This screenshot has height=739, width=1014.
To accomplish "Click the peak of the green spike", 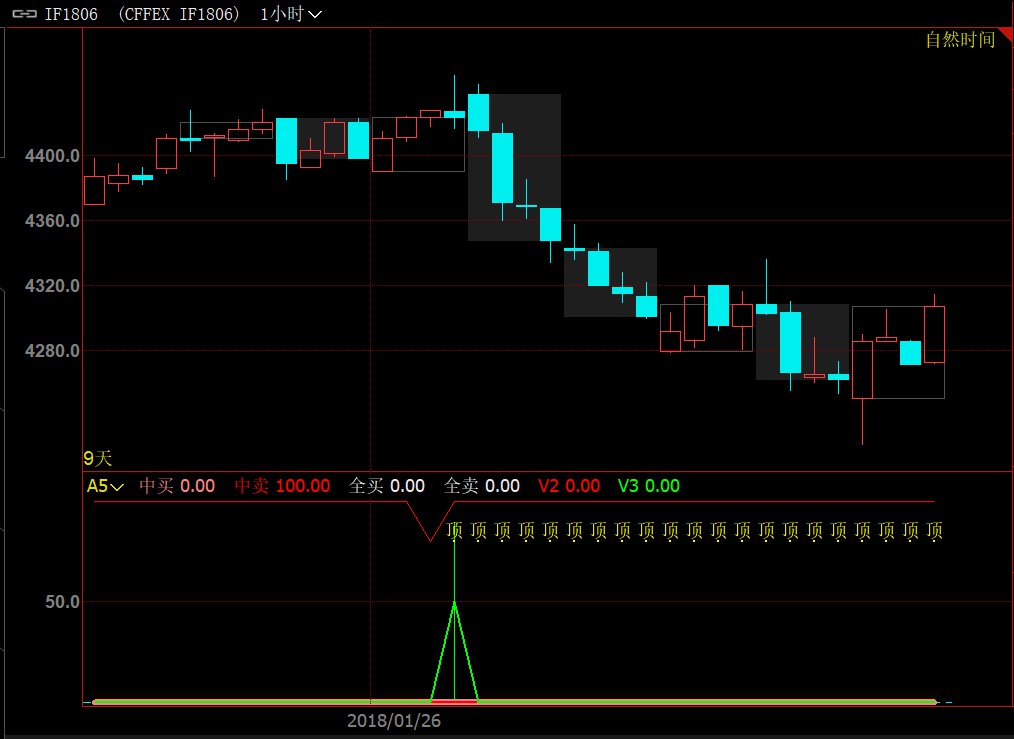I will (x=455, y=602).
